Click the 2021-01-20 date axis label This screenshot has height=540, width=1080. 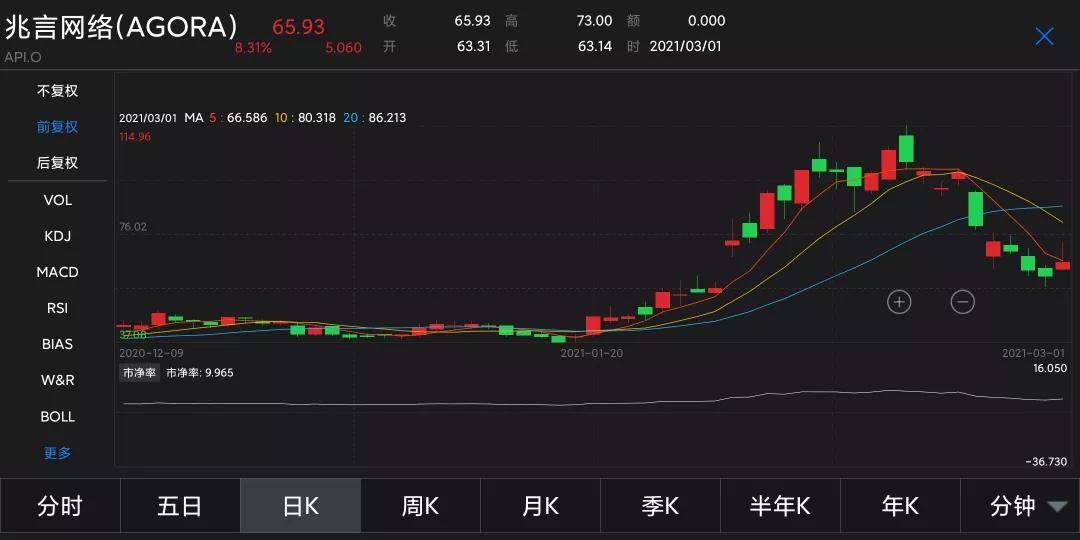coord(592,353)
